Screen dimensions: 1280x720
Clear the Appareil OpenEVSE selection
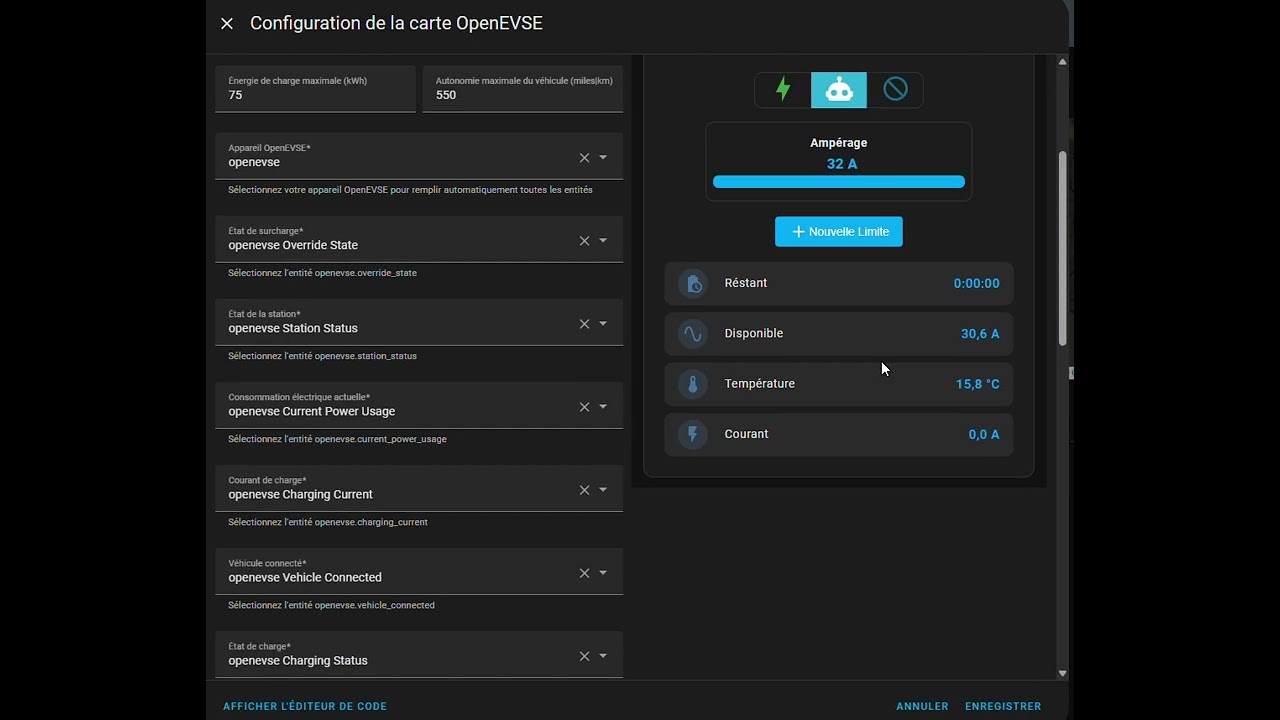coord(584,158)
